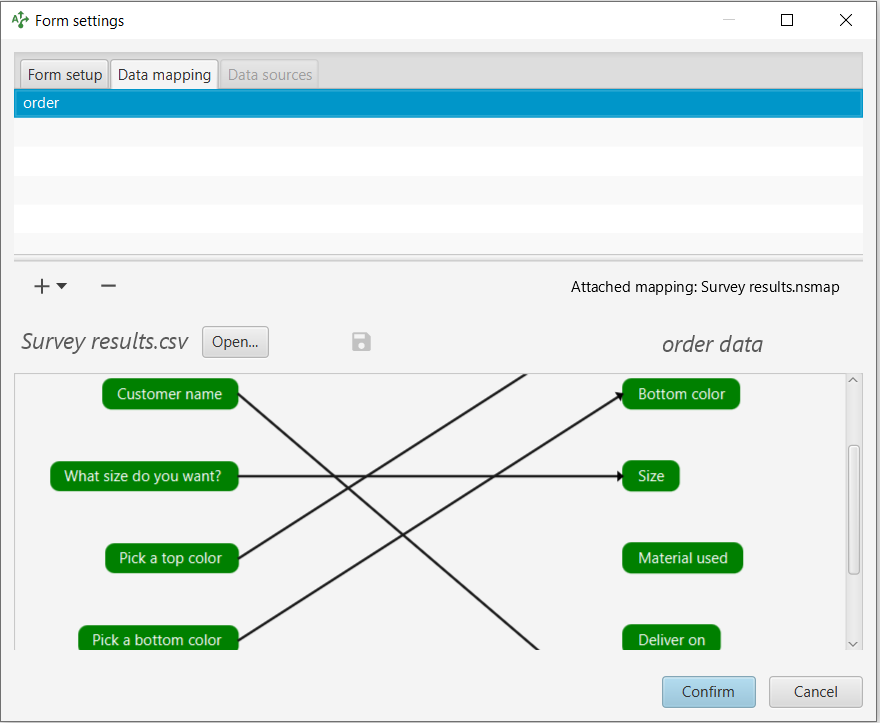The image size is (880, 723).
Task: Click the save mapping disk icon
Action: (x=361, y=341)
